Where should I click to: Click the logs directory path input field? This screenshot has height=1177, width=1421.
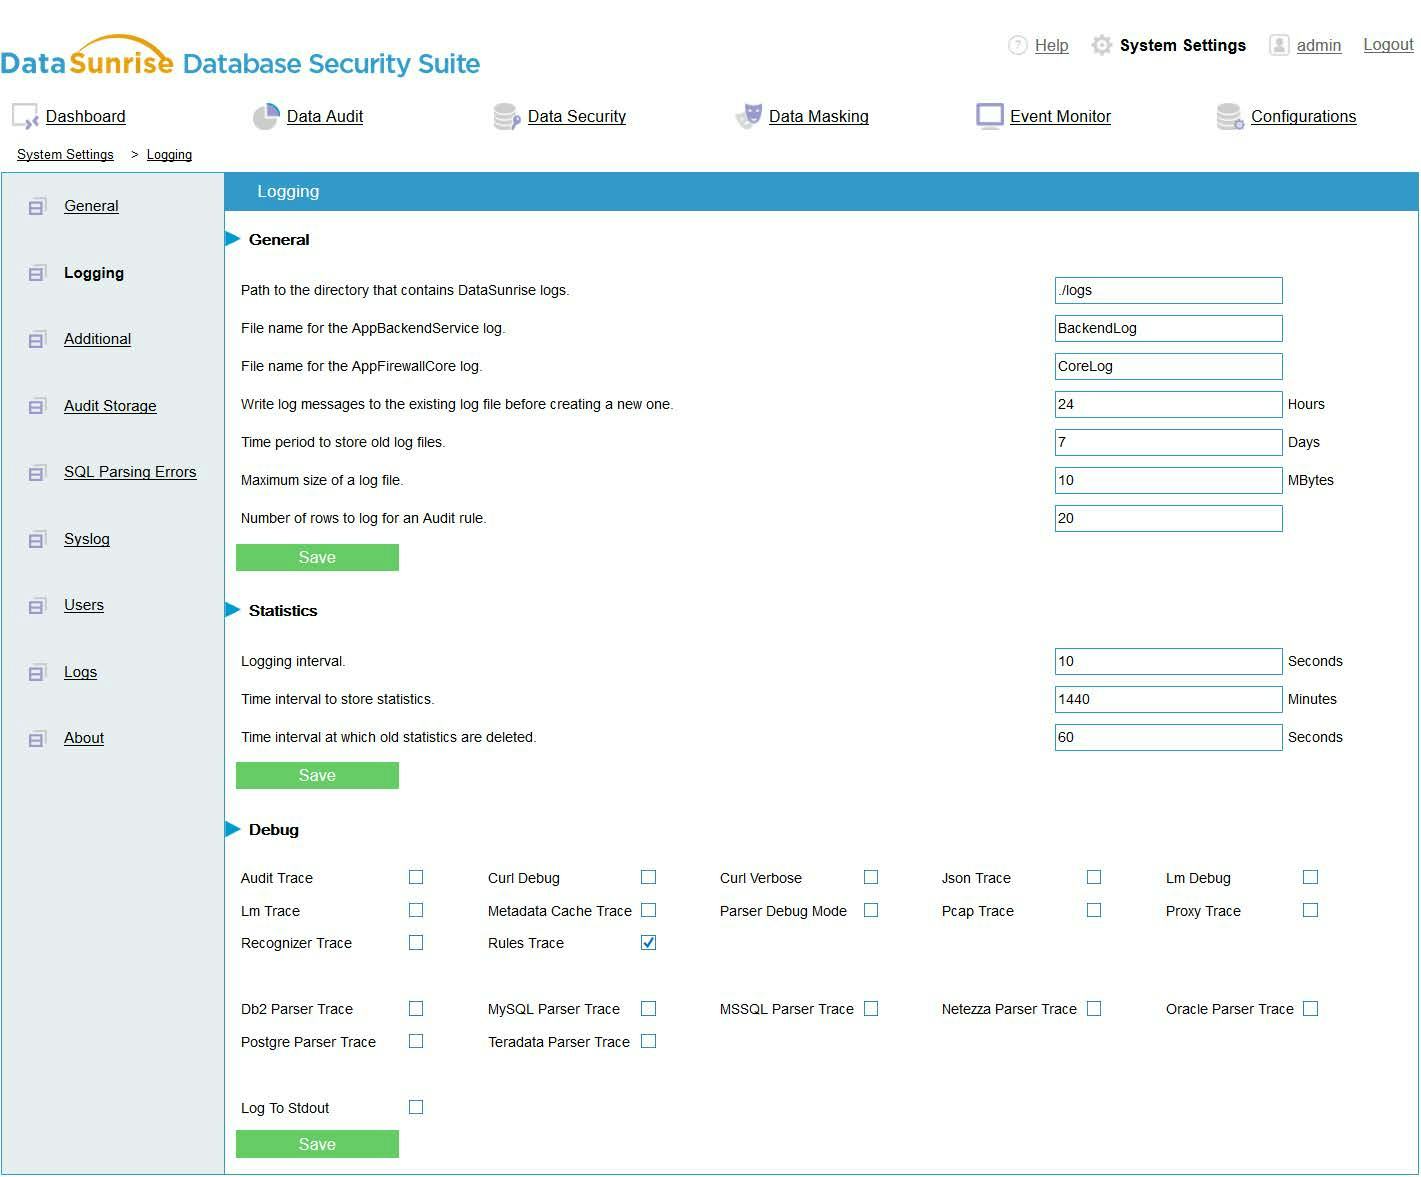click(1167, 290)
